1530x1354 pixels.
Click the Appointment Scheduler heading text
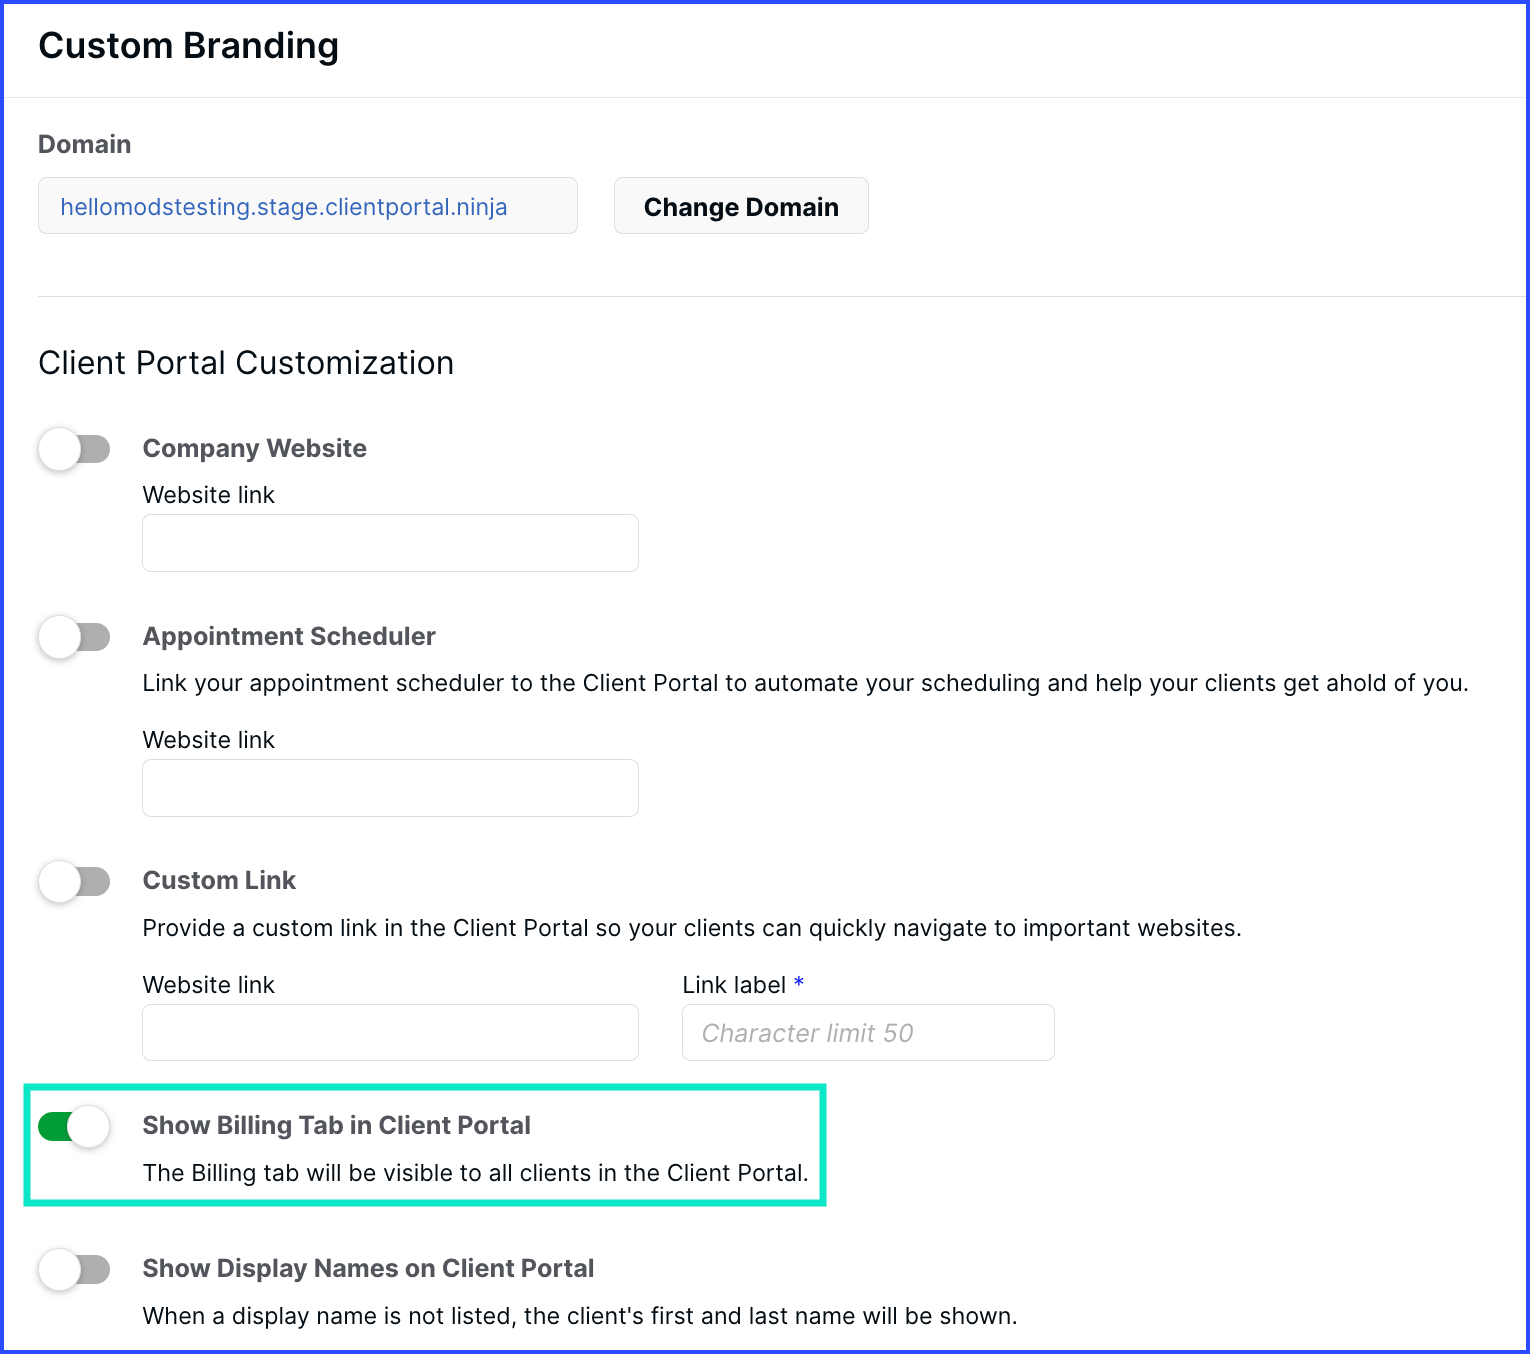pyautogui.click(x=289, y=636)
